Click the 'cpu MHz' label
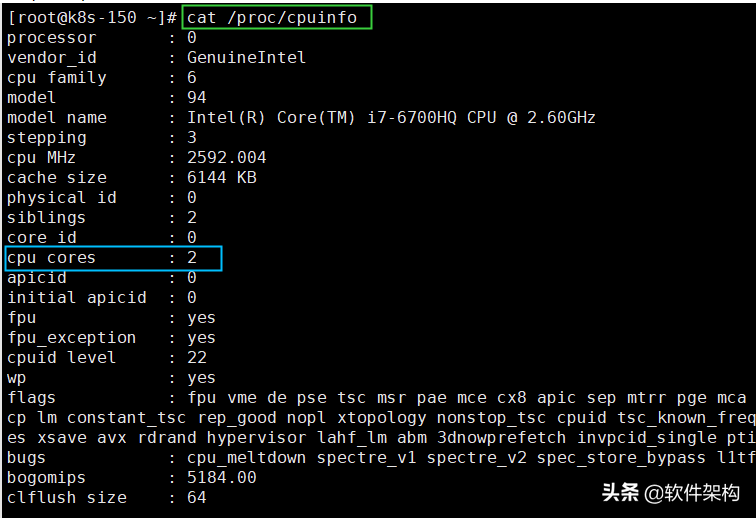 [x=41, y=158]
